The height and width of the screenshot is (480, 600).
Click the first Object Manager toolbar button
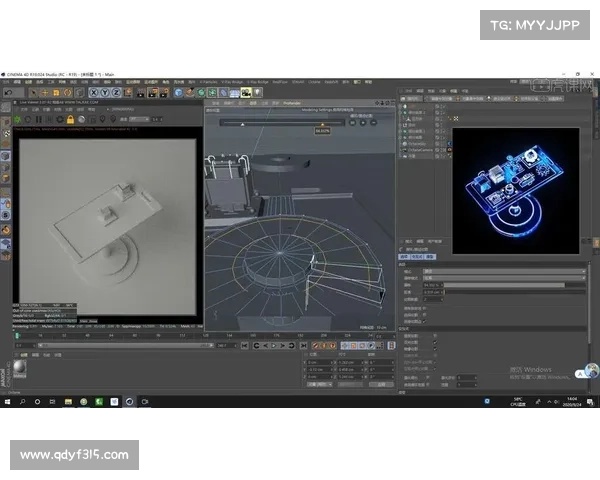pyautogui.click(x=411, y=99)
